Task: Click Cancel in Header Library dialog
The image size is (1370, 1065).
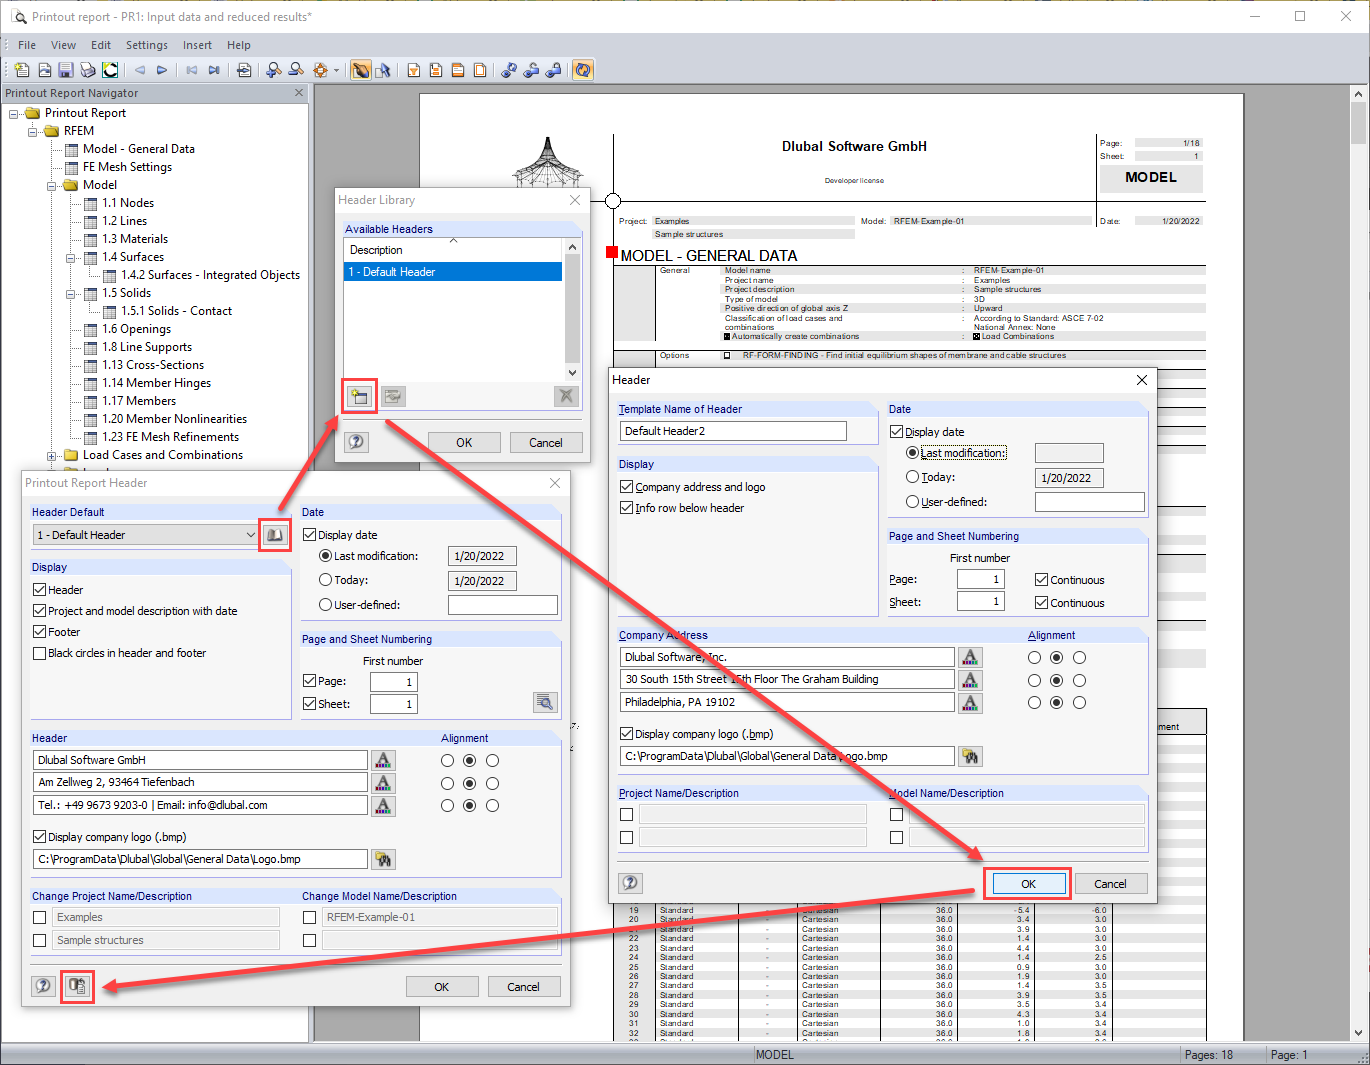Action: tap(546, 442)
